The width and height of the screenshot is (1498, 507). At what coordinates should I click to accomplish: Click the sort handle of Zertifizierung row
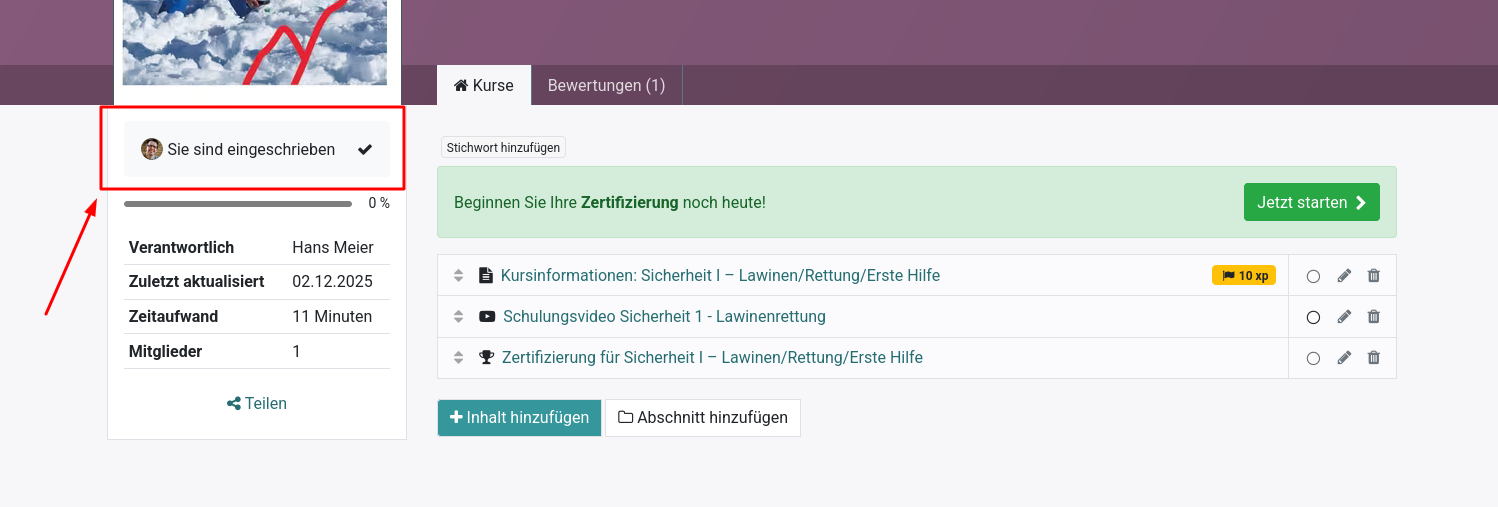[x=459, y=358]
